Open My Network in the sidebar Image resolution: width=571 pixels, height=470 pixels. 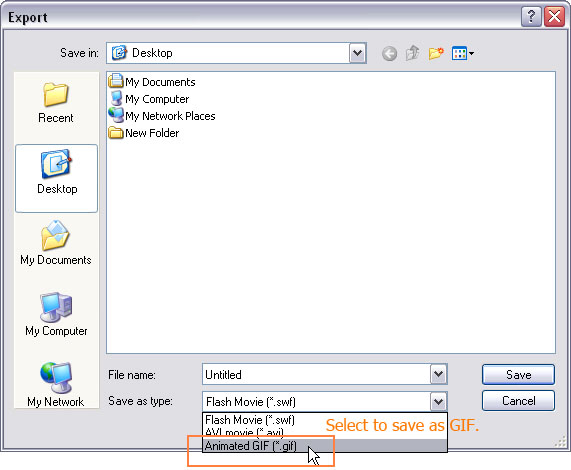56,384
